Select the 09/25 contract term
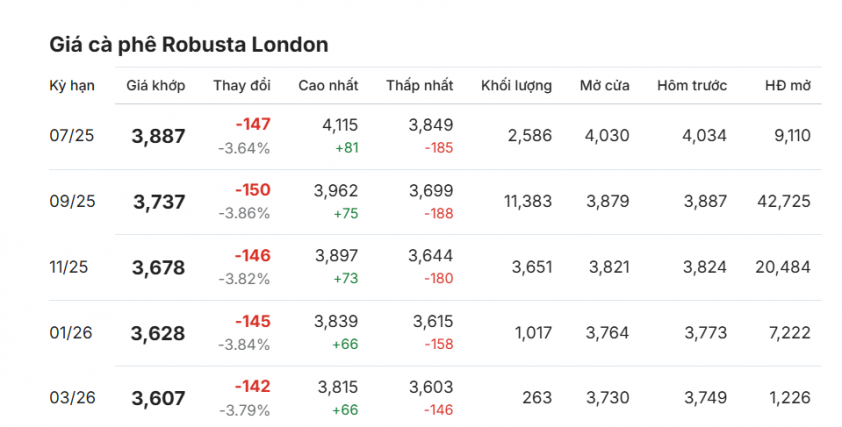The image size is (842, 427). [x=72, y=201]
